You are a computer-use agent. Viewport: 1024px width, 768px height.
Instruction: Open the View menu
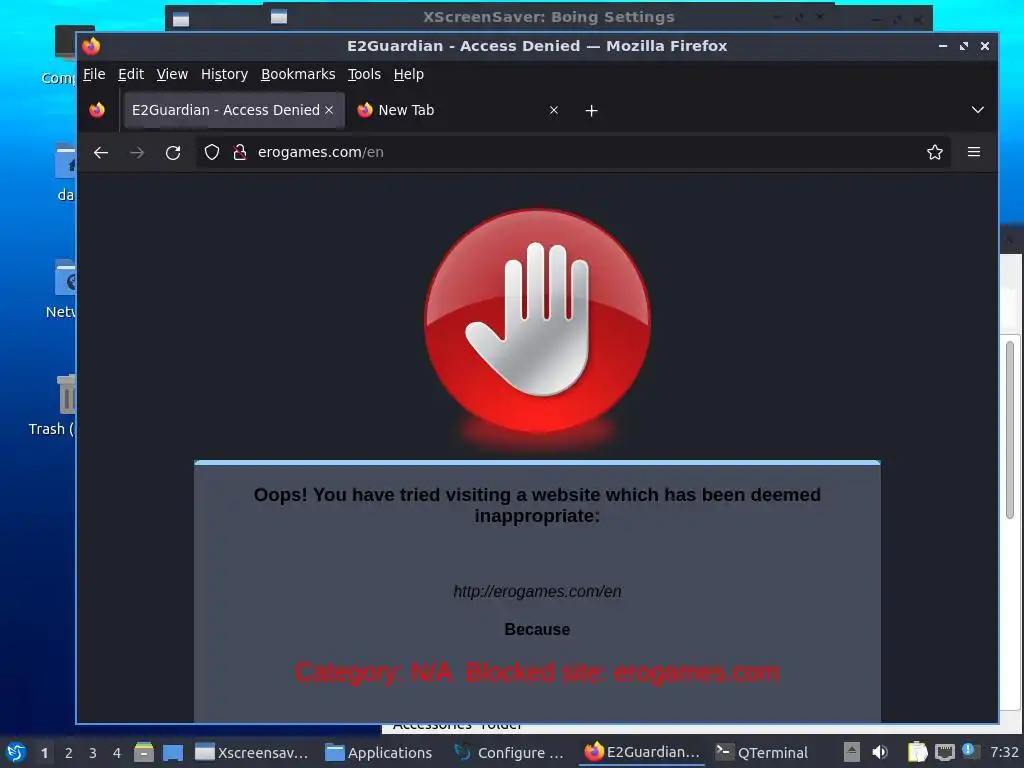[172, 74]
